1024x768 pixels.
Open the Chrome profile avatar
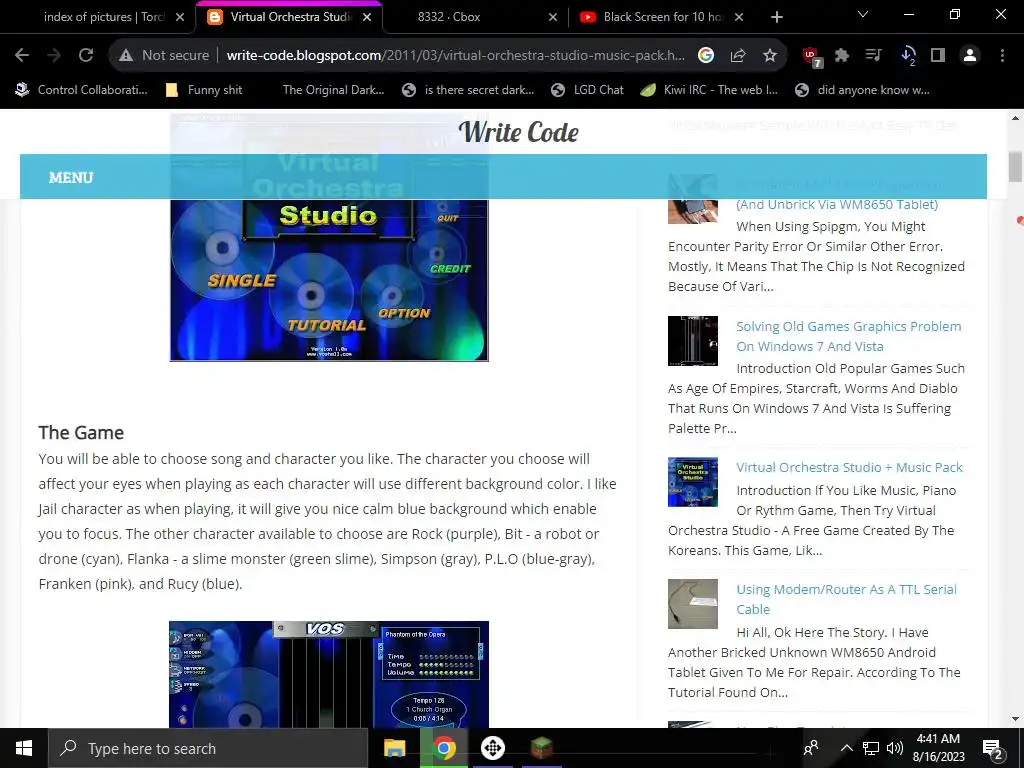pos(970,56)
